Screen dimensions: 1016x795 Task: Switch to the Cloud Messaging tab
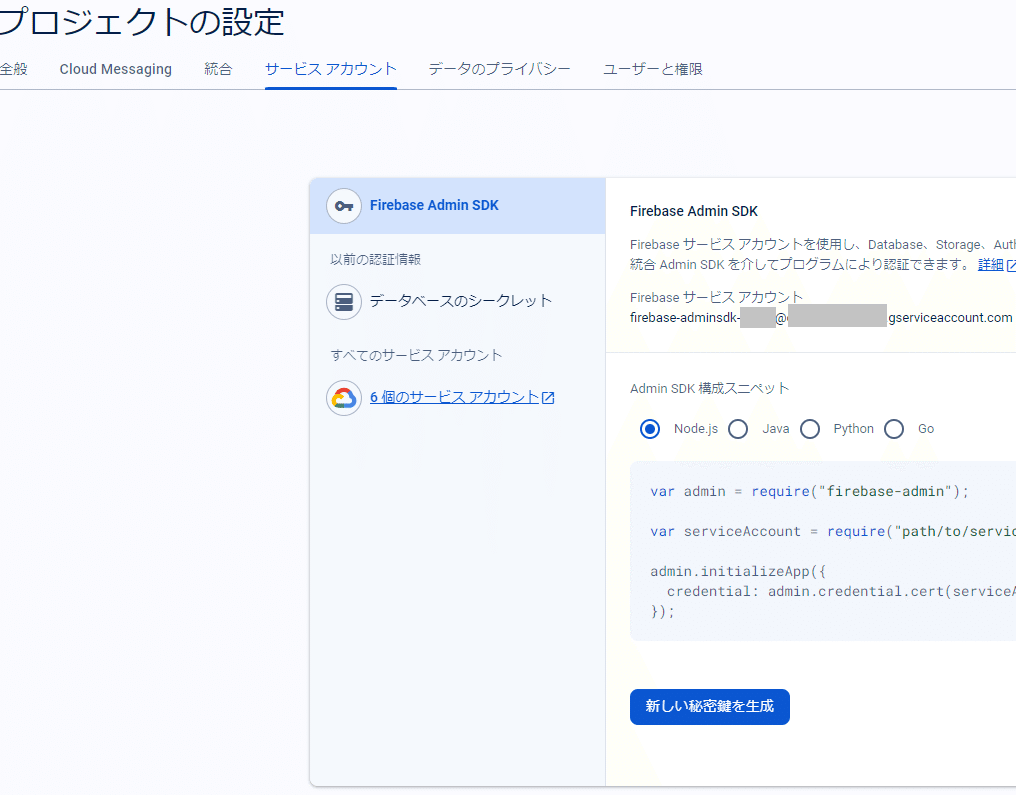coord(115,69)
